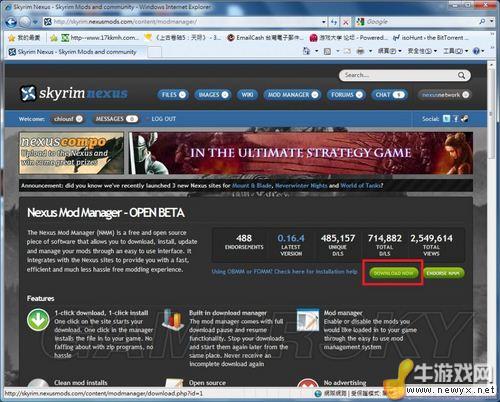Click the red Stop loading icon
This screenshot has width=500, height=402.
click(346, 22)
